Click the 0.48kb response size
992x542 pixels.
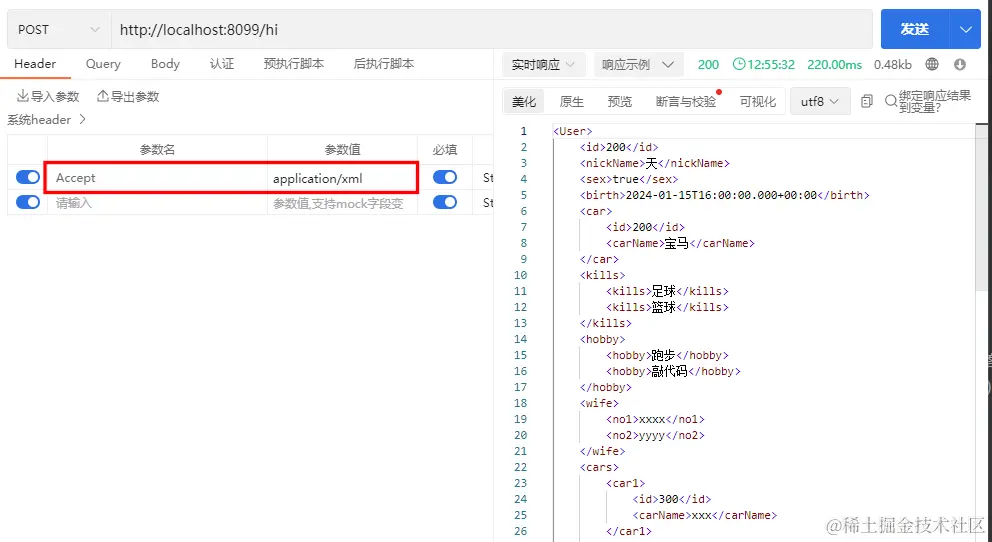[893, 65]
